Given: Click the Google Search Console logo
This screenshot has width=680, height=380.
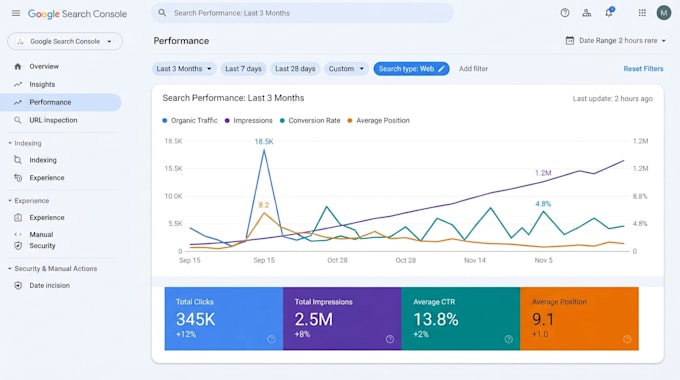Looking at the screenshot, I should pyautogui.click(x=78, y=14).
